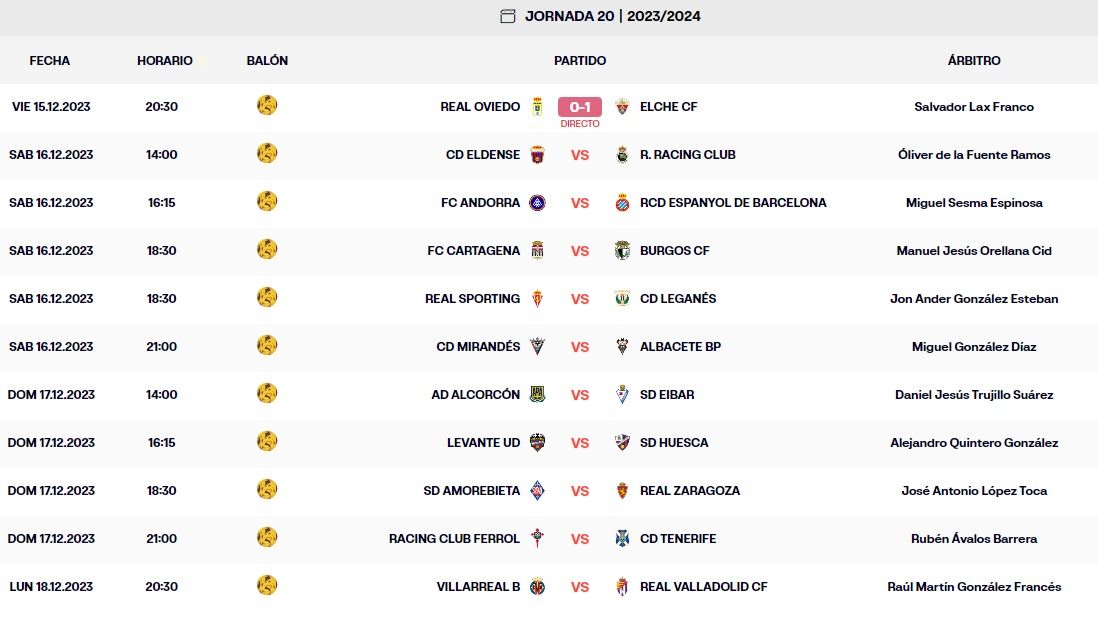Click the Levante UD club crest
The image size is (1098, 624).
tap(537, 443)
